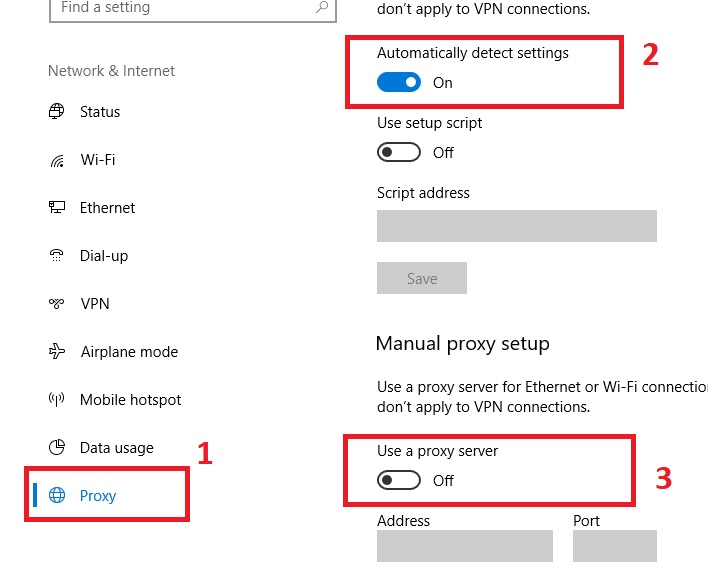The width and height of the screenshot is (708, 582).
Task: Turn off Automatically detect settings
Action: pos(399,83)
